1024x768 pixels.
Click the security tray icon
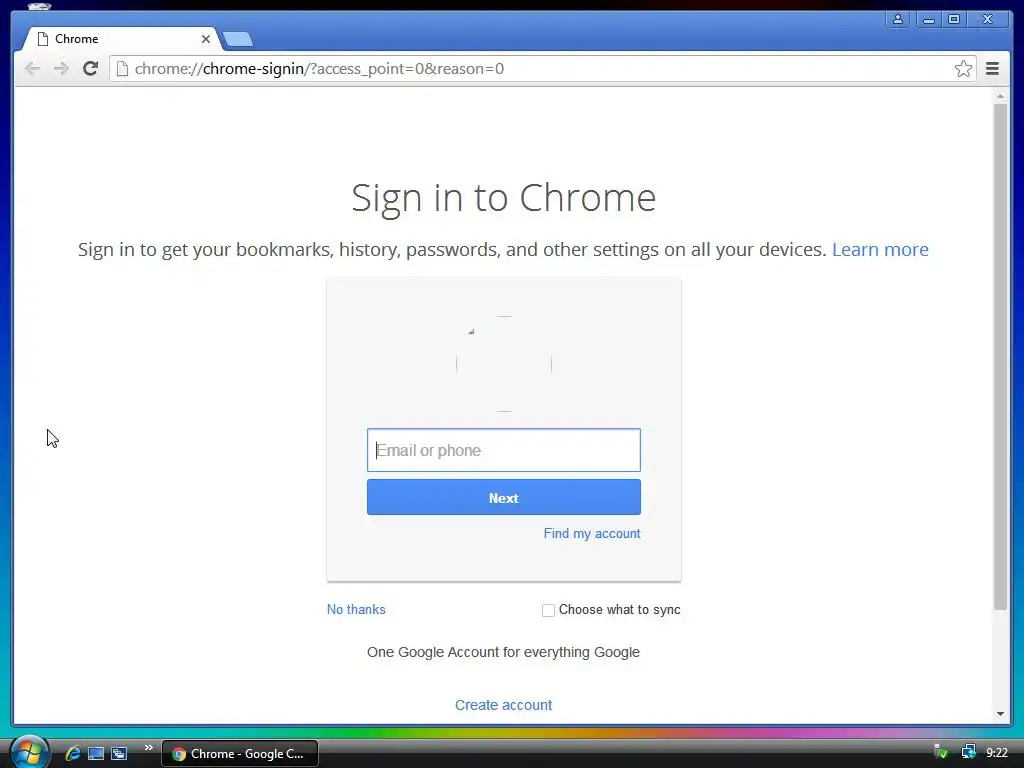click(940, 752)
